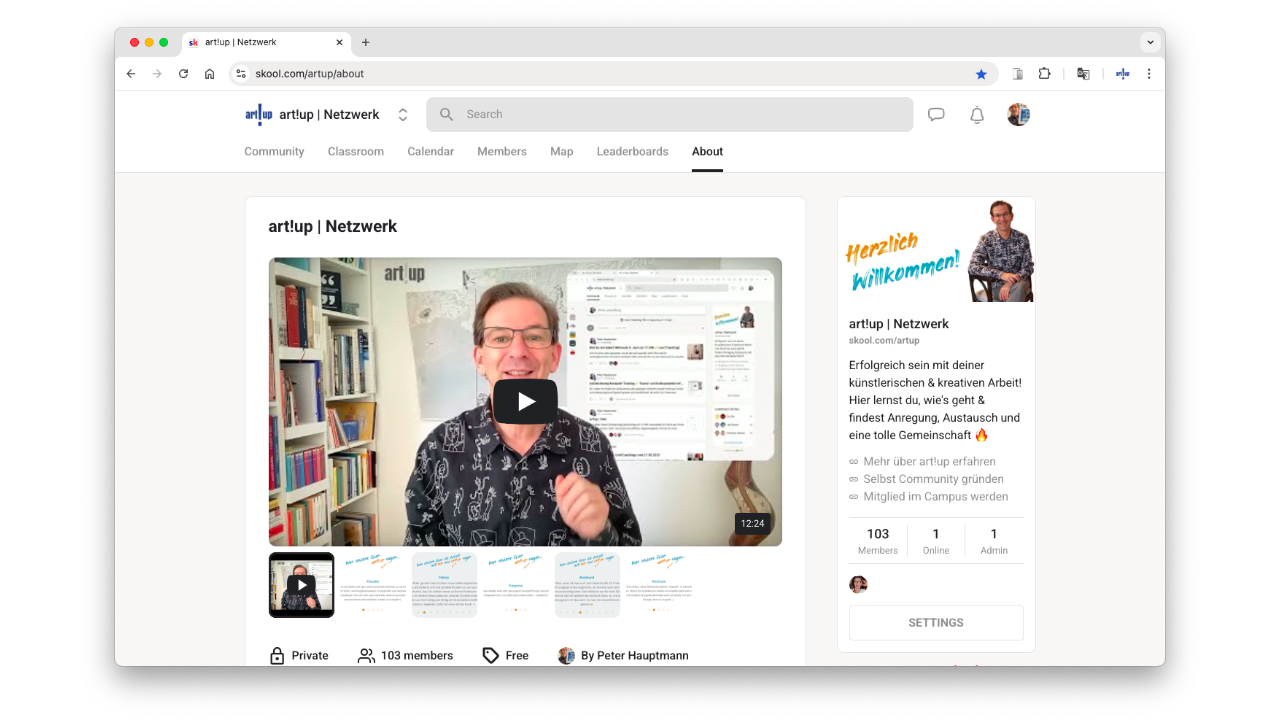Click the 'art!up | Netzwerk' header community name
The image size is (1280, 720).
(329, 115)
